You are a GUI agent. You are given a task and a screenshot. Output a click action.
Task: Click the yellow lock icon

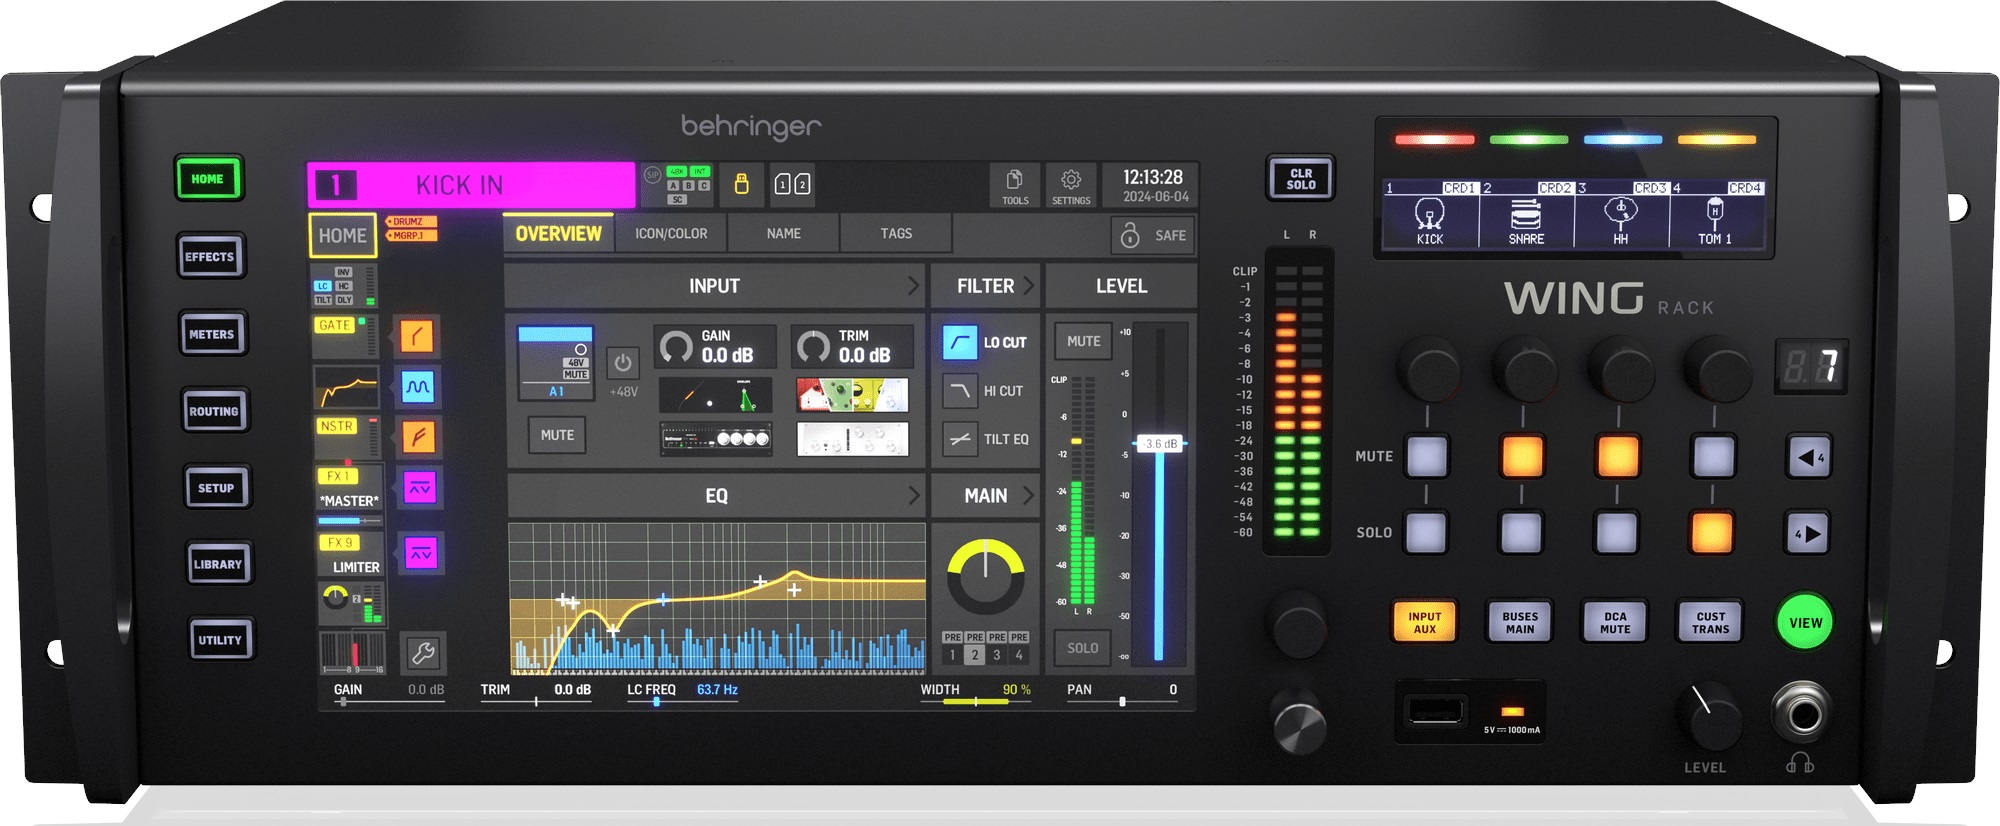741,184
